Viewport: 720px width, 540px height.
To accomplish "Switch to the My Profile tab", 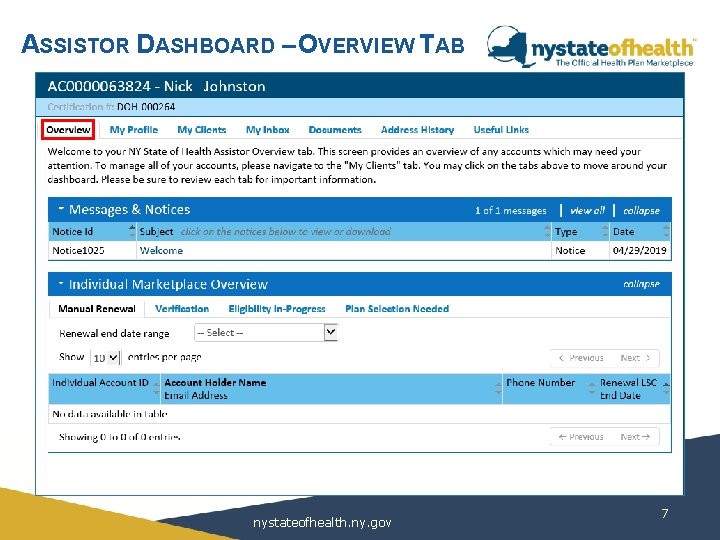I will point(134,130).
